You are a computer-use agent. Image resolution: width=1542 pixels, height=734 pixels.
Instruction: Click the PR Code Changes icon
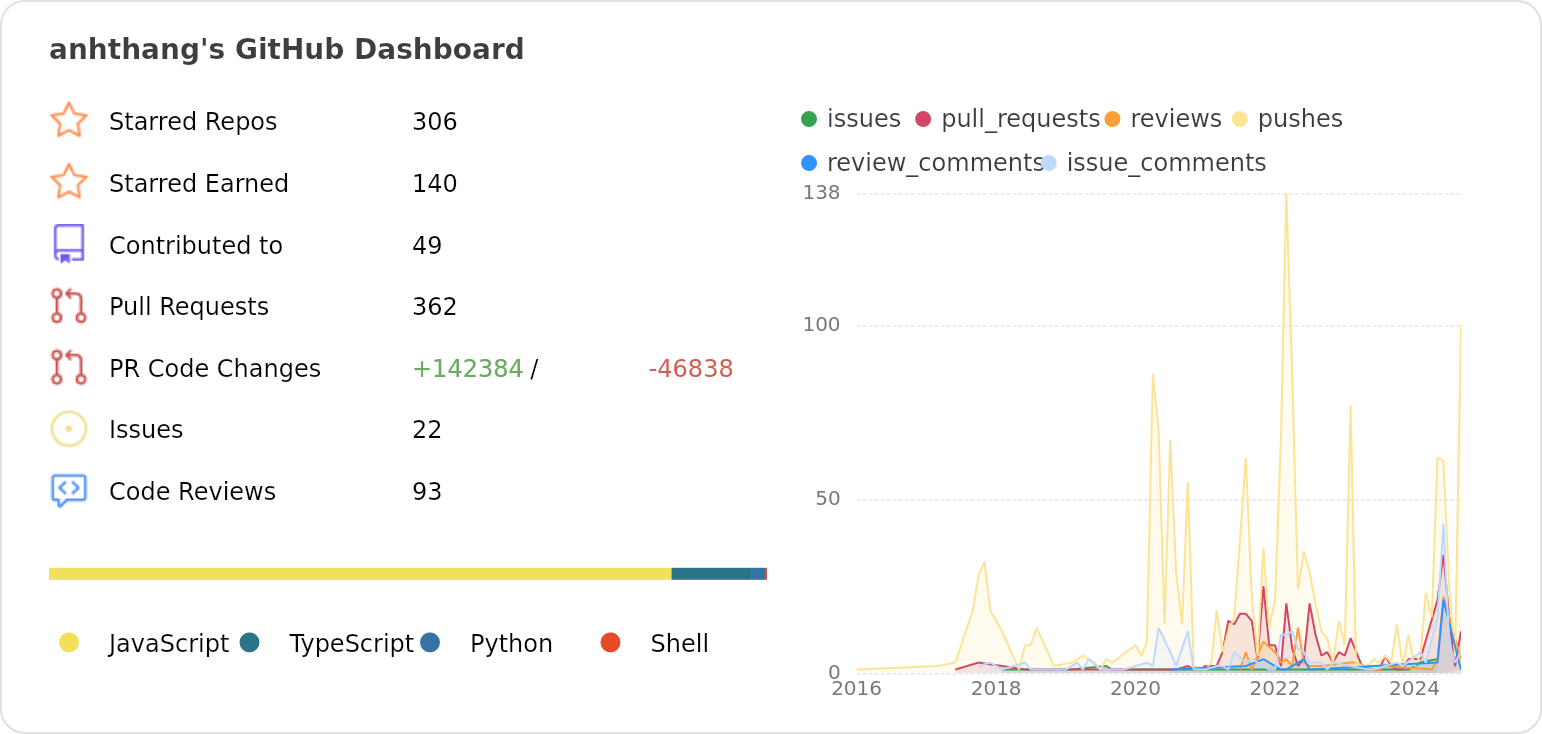click(x=69, y=368)
